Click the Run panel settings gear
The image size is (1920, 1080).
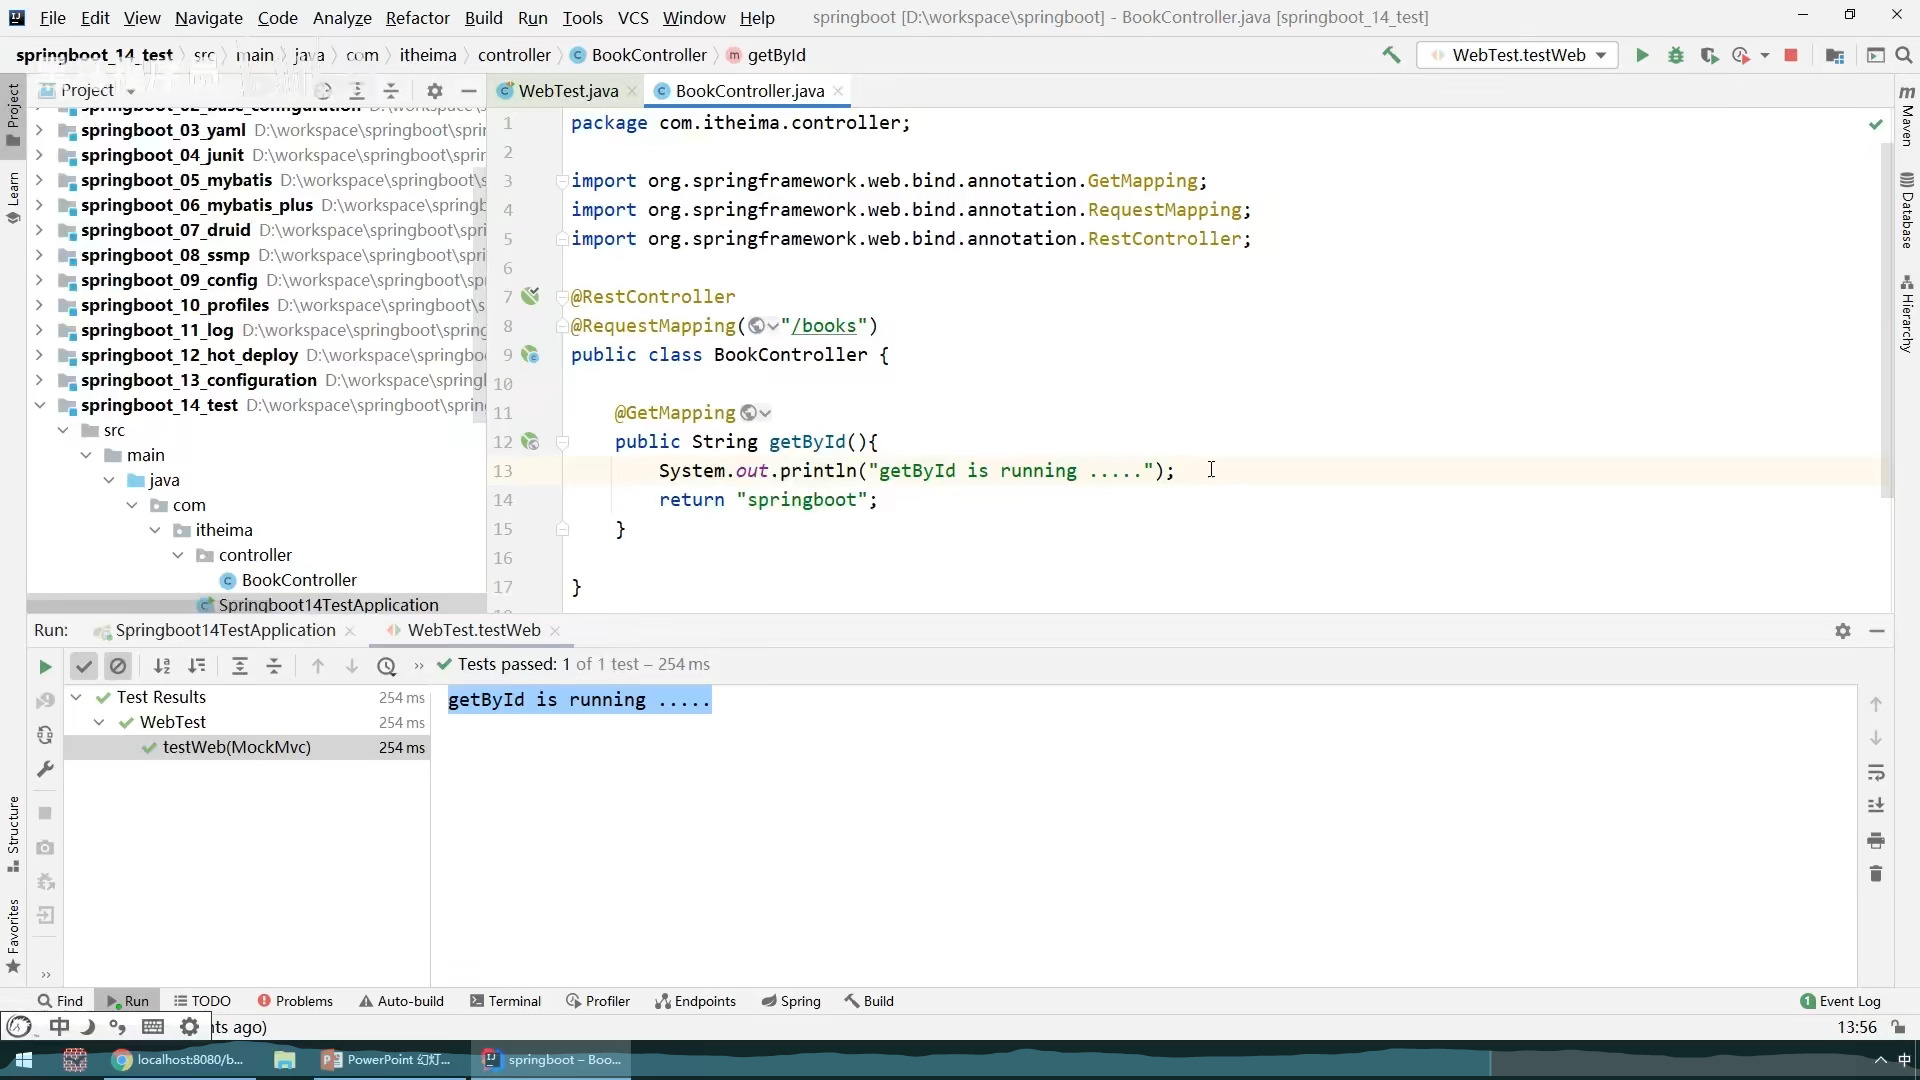tap(1842, 631)
